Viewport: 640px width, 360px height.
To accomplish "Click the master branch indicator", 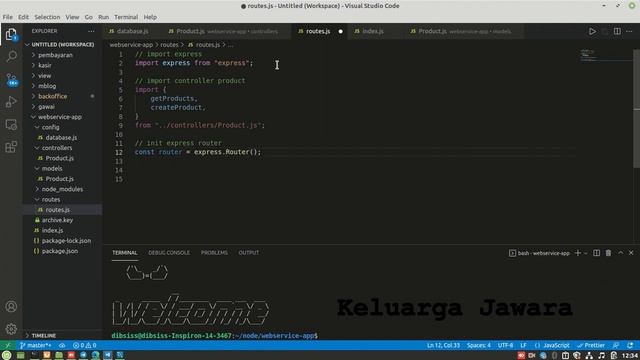I will coord(36,345).
